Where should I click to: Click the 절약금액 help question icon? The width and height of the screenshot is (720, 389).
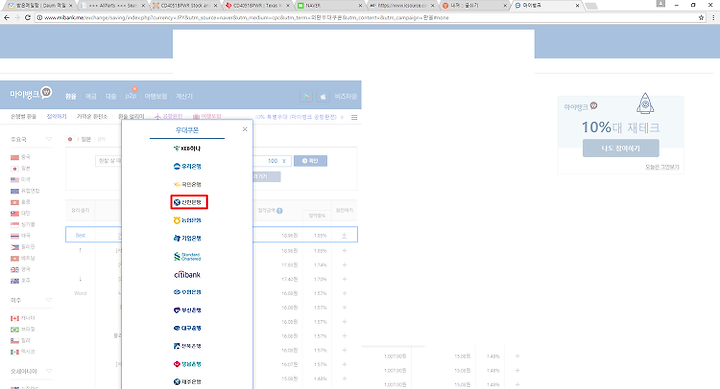[x=280, y=211]
